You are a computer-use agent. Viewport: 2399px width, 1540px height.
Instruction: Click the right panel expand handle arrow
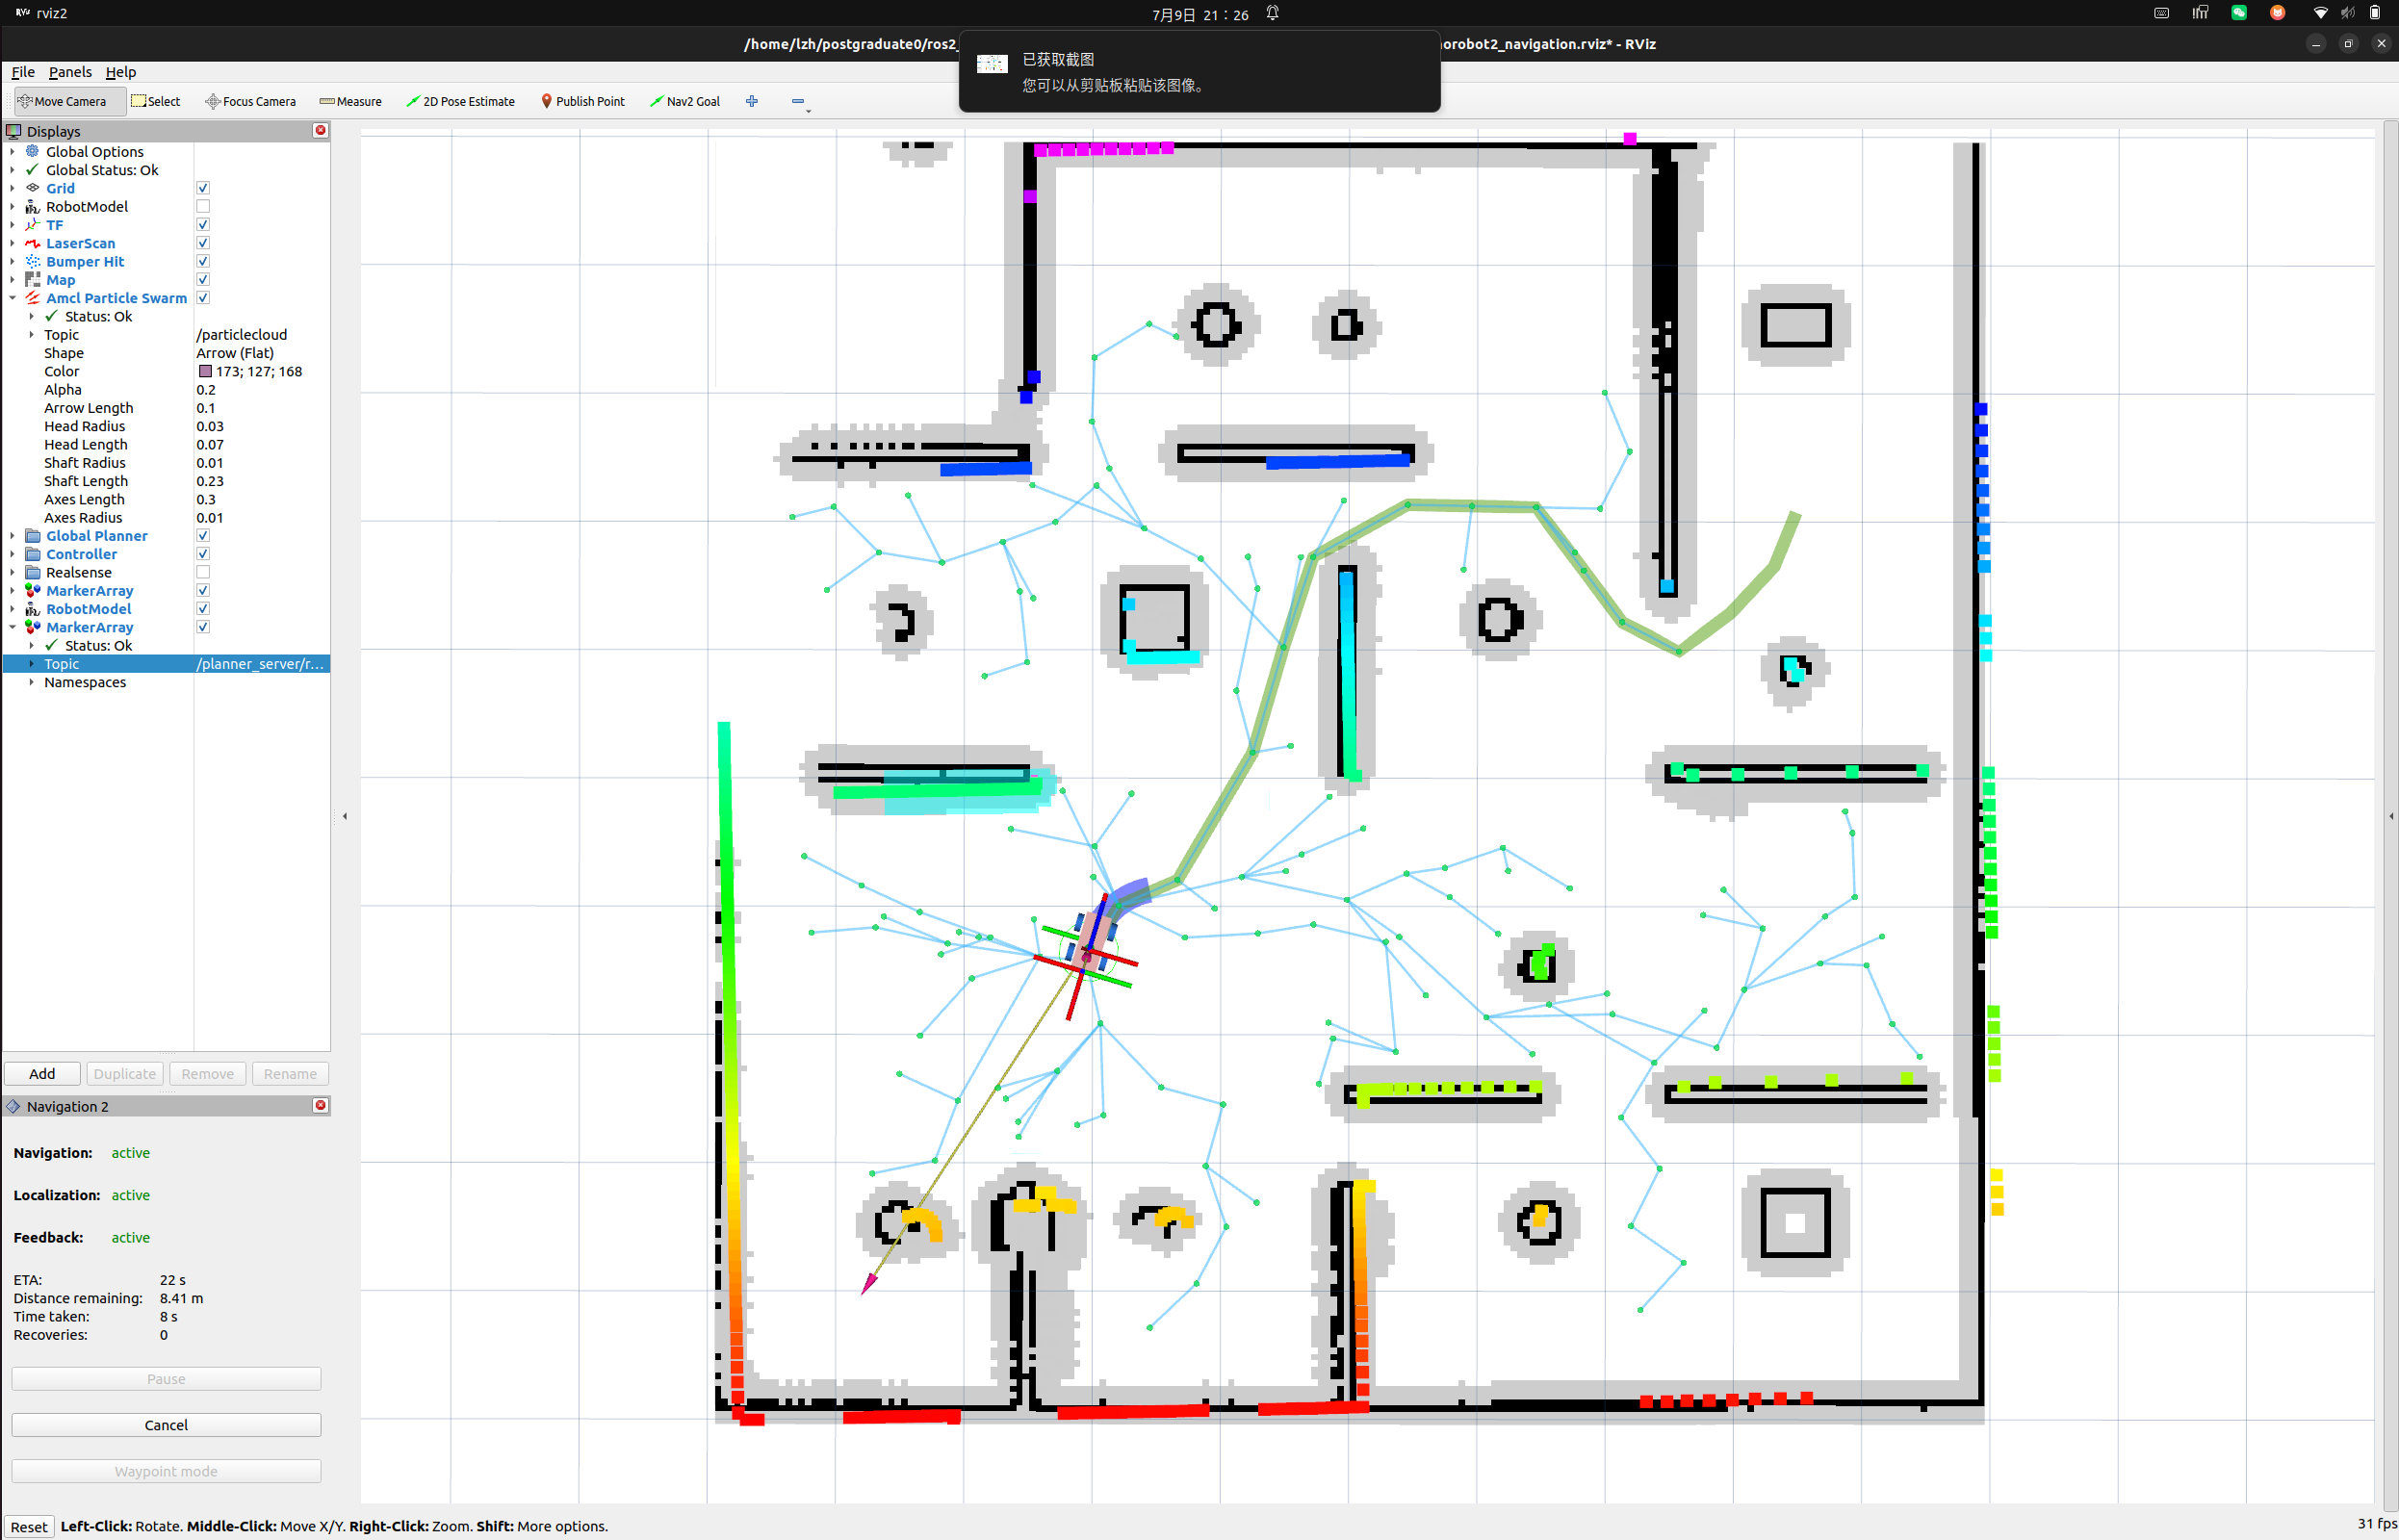(2391, 816)
